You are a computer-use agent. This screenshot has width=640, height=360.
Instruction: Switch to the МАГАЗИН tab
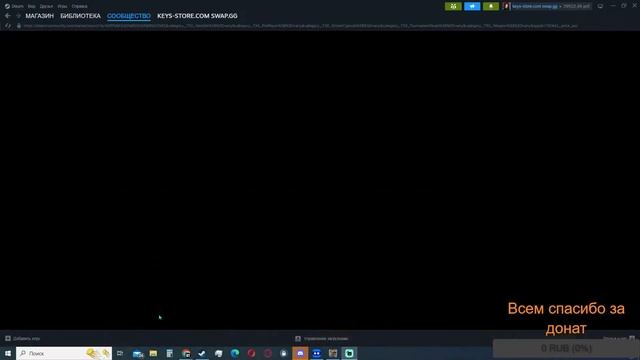40,16
